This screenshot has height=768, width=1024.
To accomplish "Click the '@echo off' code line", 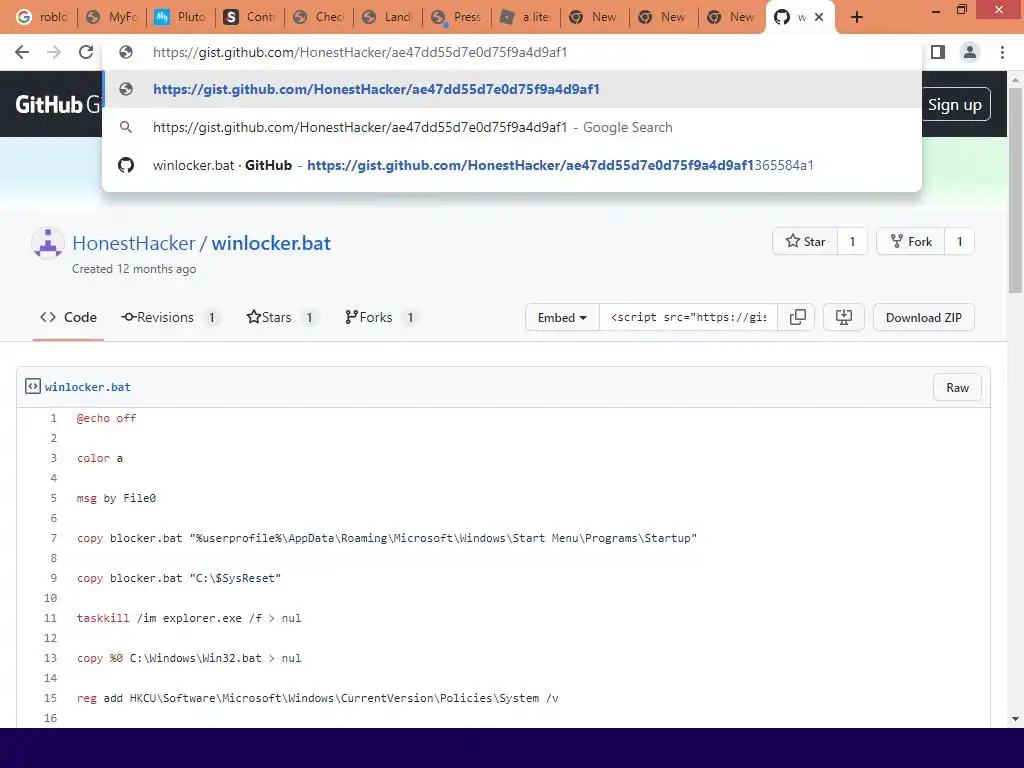I will 106,418.
